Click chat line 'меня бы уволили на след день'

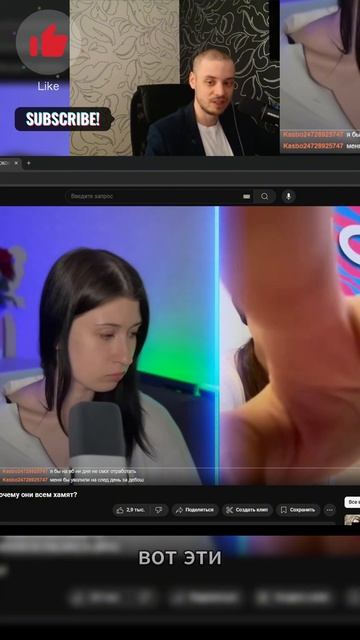coord(96,480)
